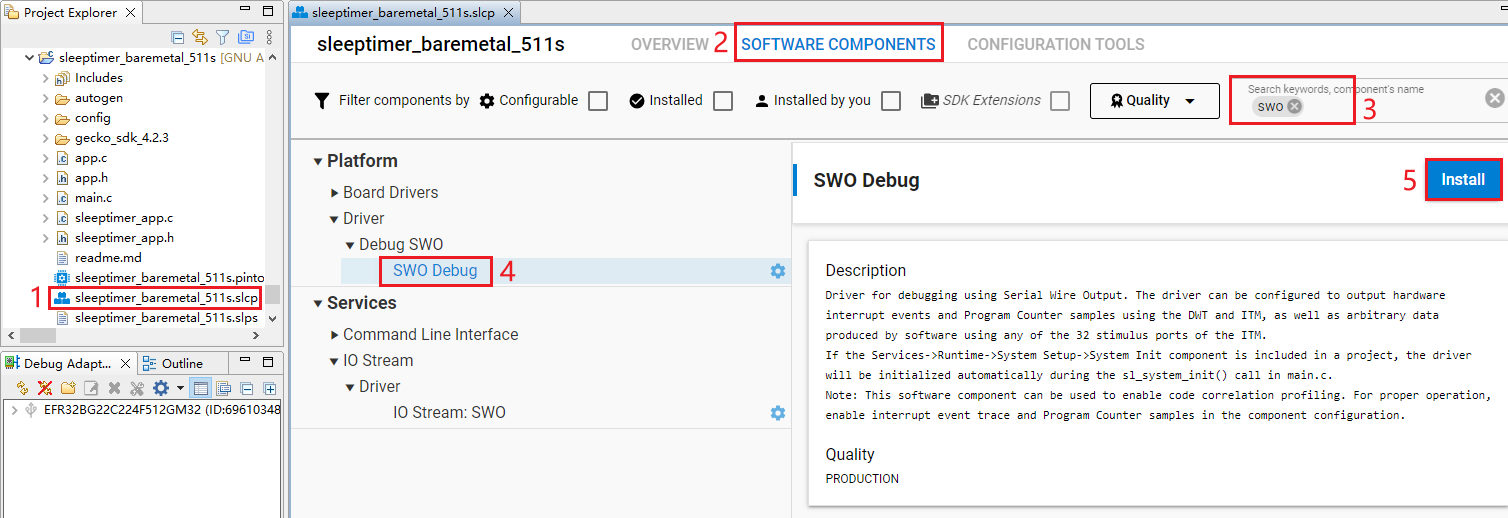This screenshot has height=518, width=1508.
Task: Open configuration gear for SWO Debug row
Action: 778,271
